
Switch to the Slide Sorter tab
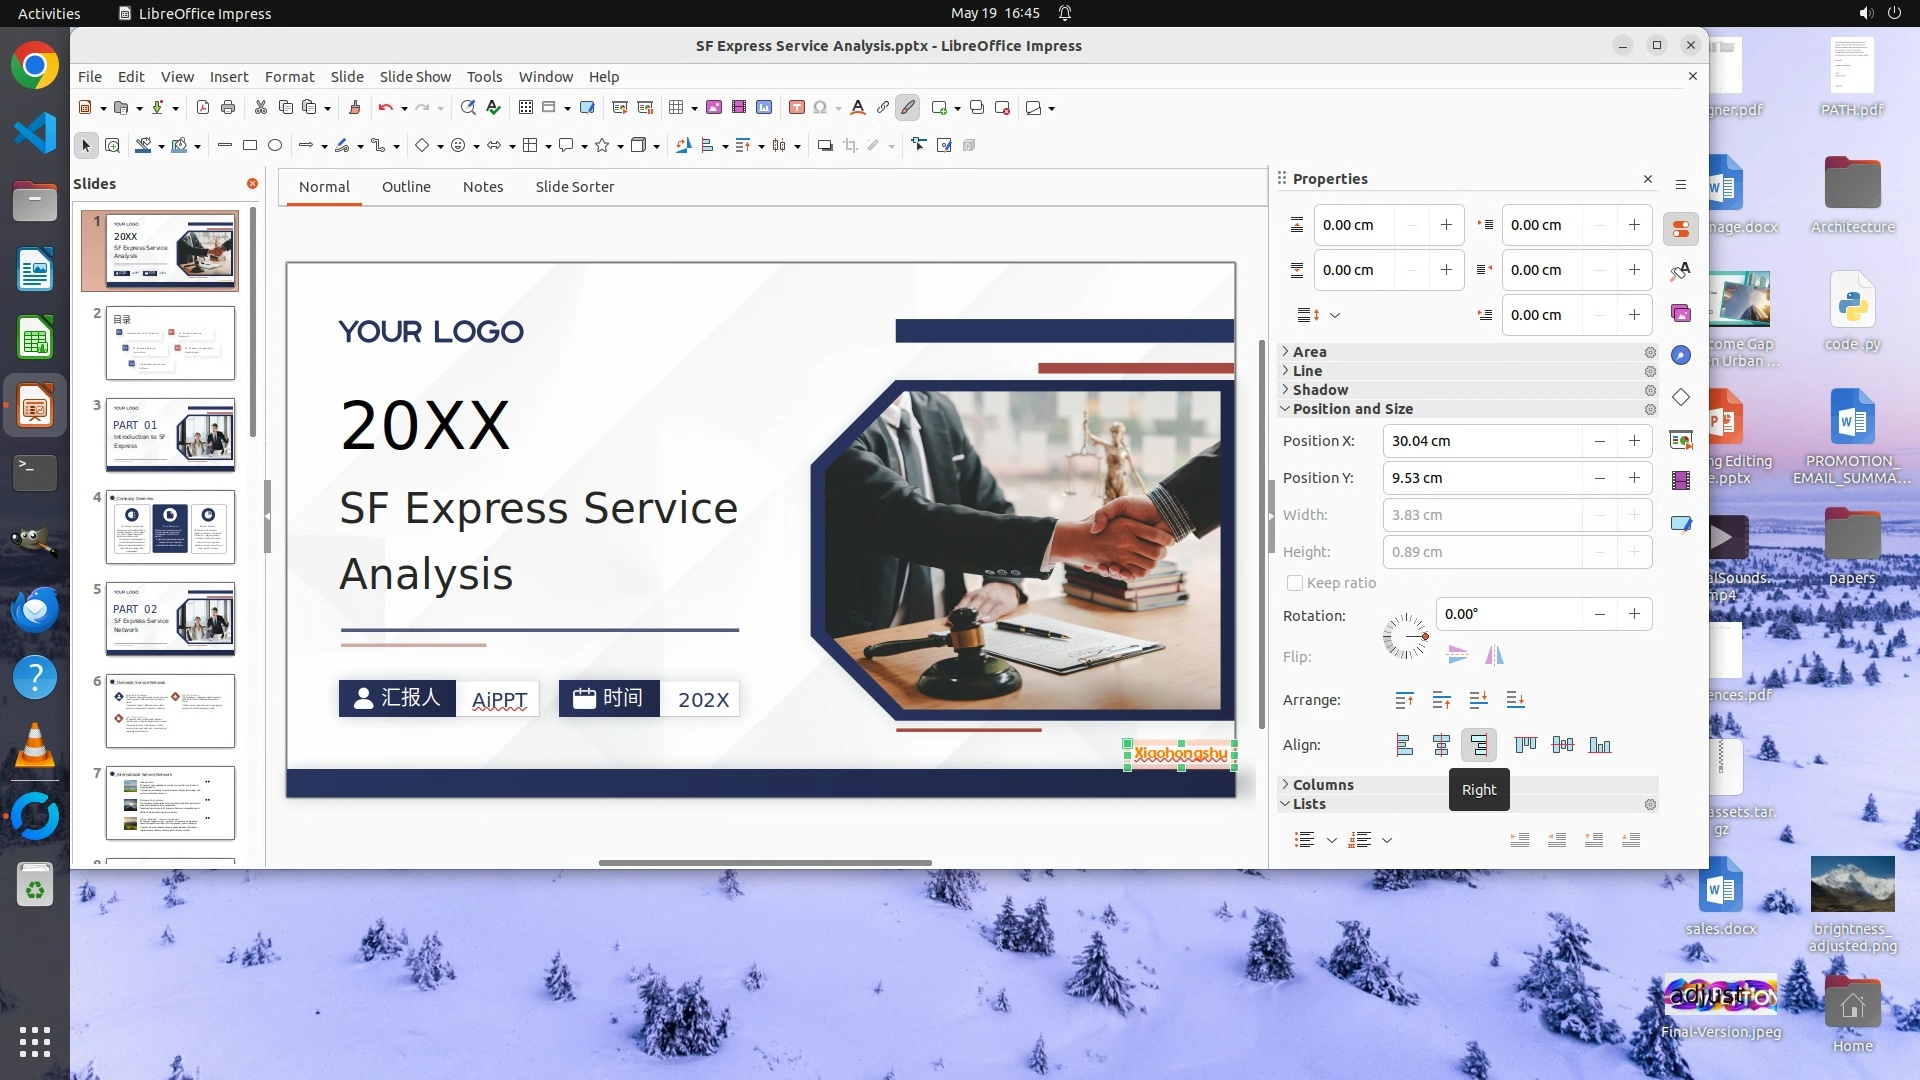[574, 187]
